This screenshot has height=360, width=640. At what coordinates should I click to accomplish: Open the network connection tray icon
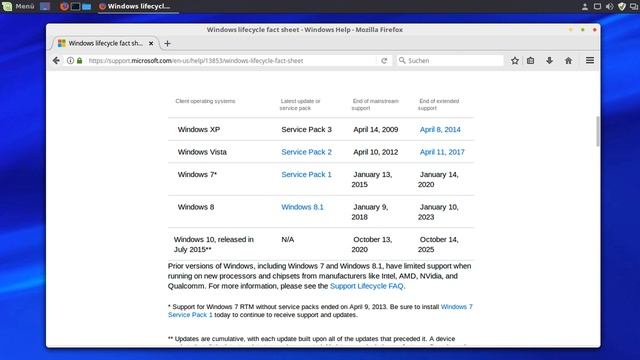(x=634, y=6)
